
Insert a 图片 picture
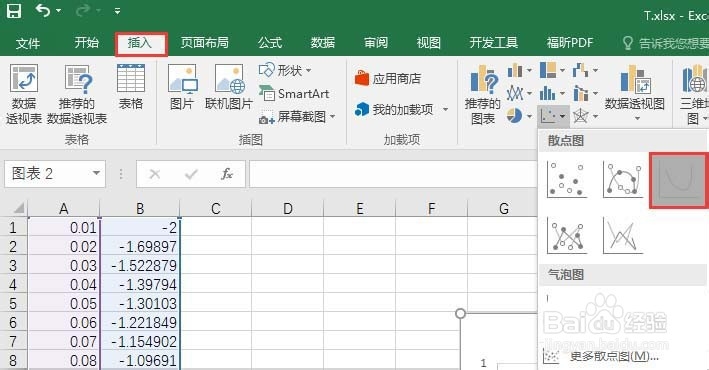pyautogui.click(x=182, y=87)
